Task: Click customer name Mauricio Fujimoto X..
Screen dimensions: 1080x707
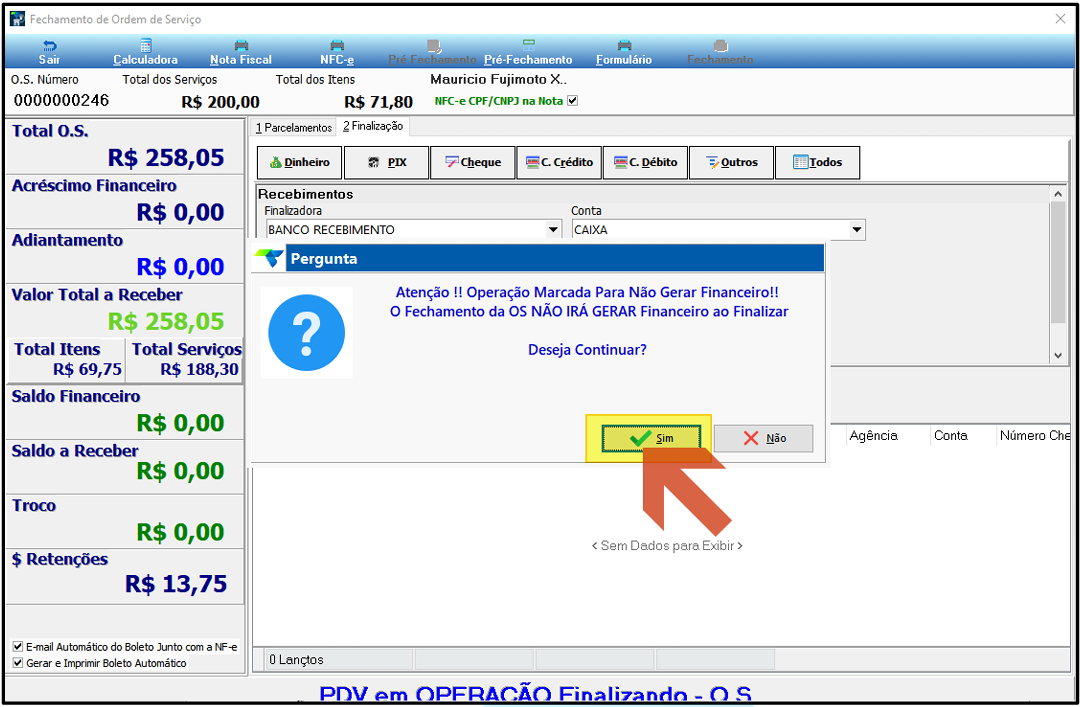Action: [x=498, y=79]
